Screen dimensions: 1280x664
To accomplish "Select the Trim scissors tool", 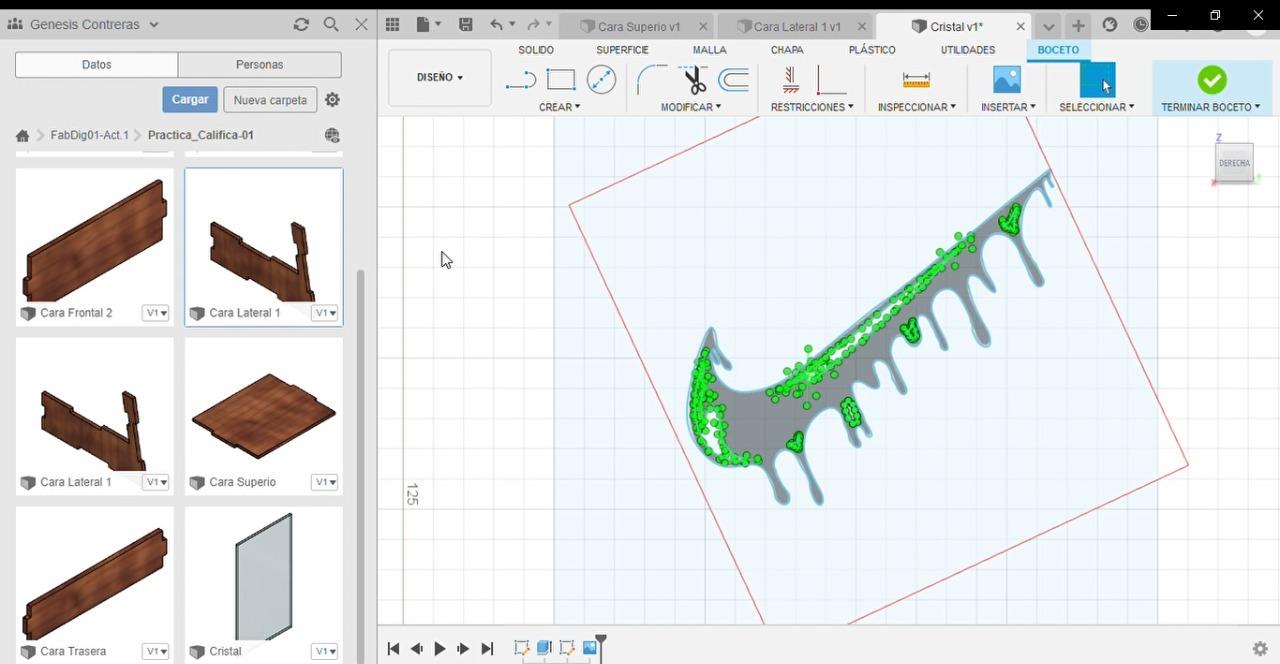I will [x=694, y=80].
